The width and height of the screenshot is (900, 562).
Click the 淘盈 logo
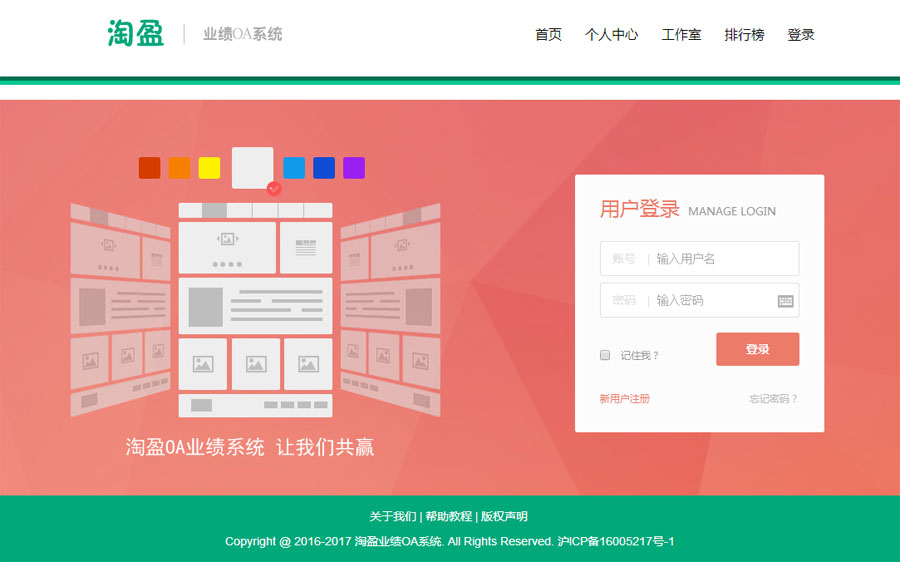click(x=135, y=33)
